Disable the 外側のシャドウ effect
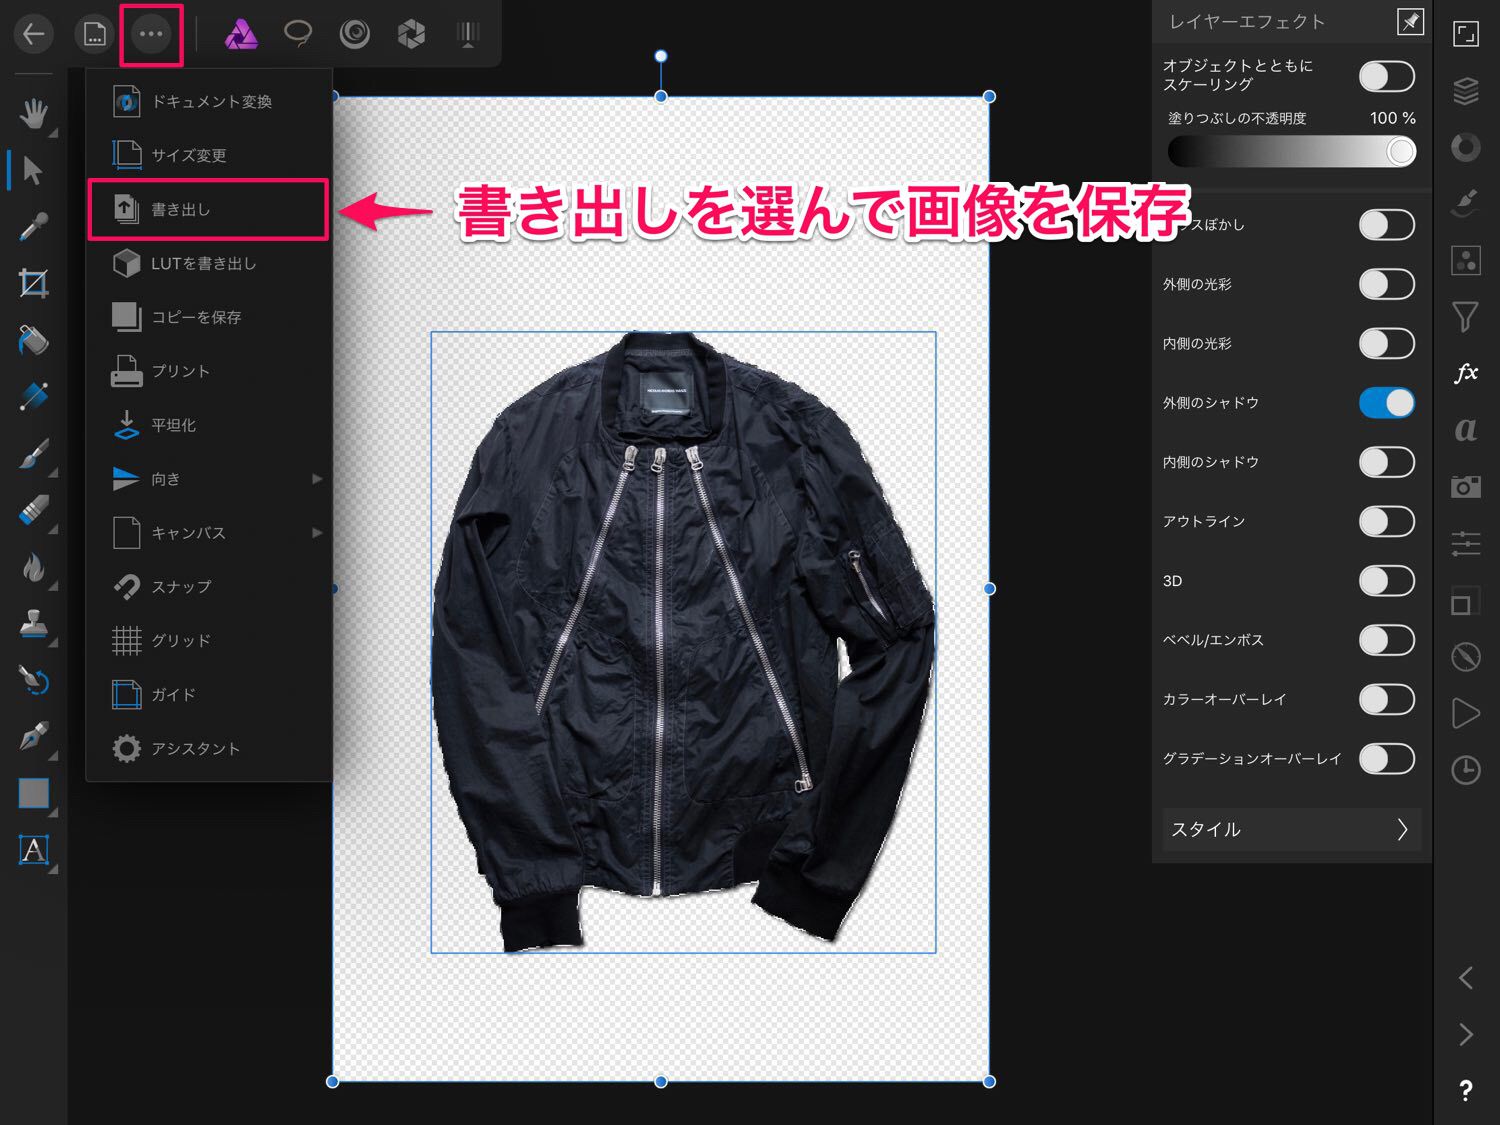Viewport: 1500px width, 1125px height. pos(1386,403)
